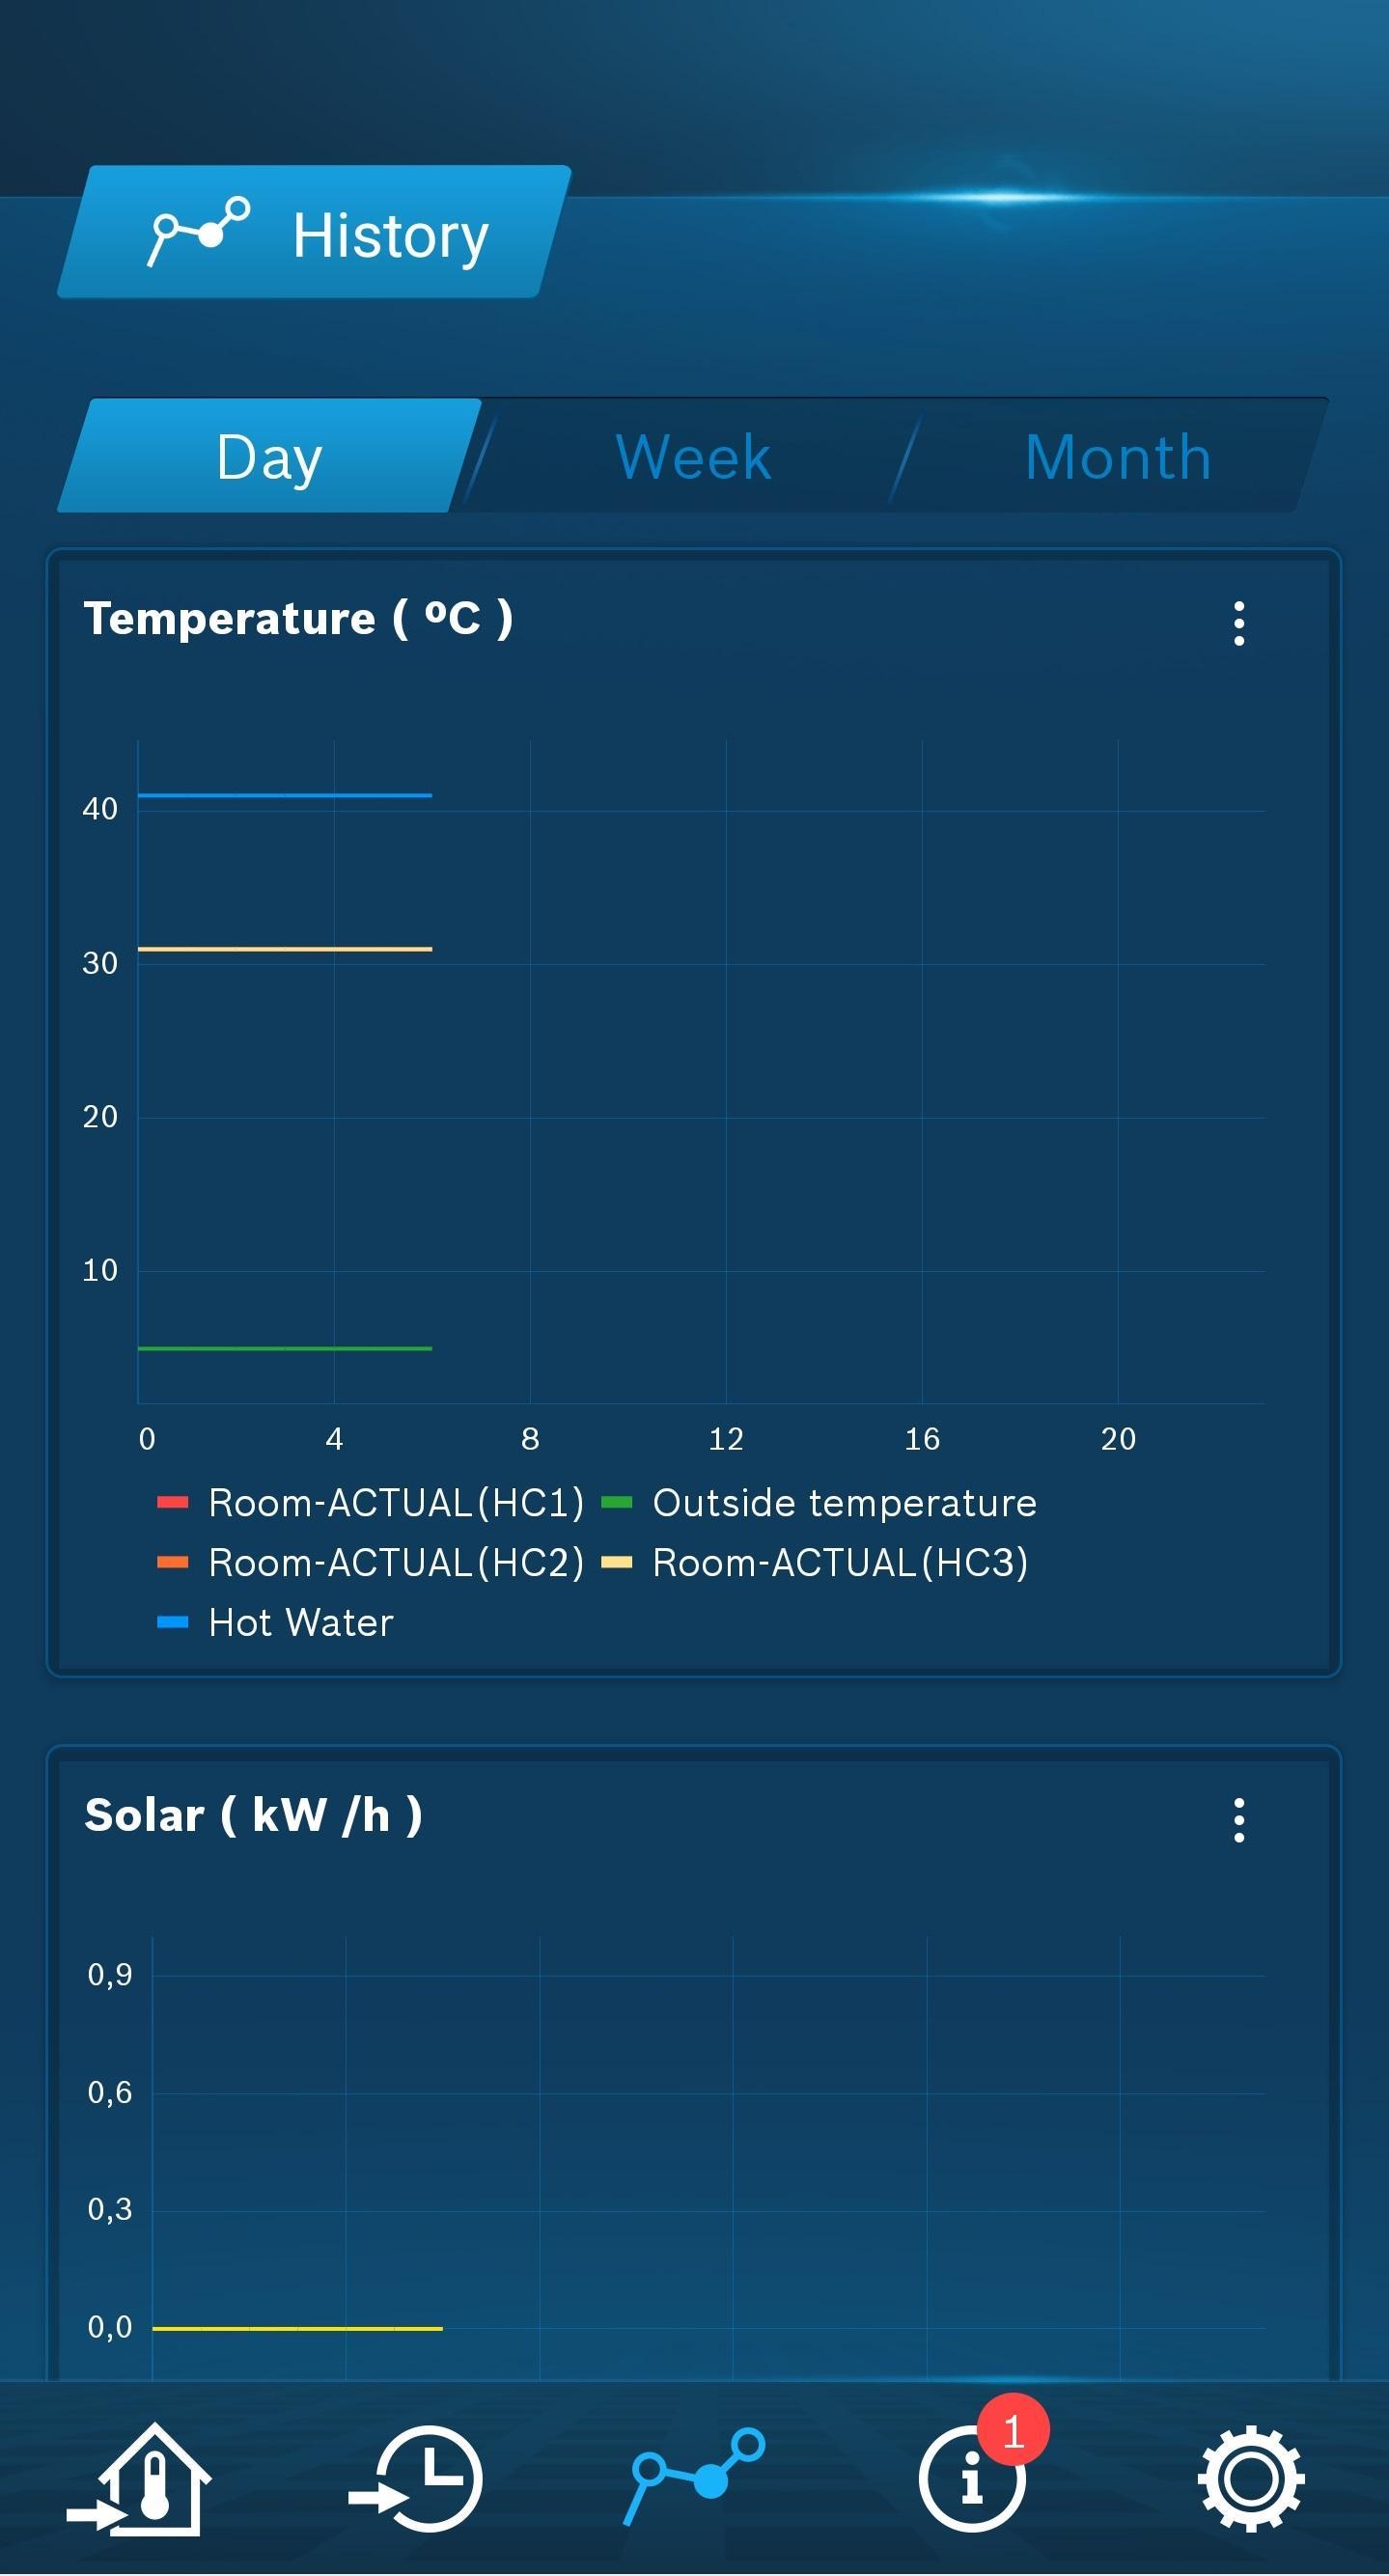The height and width of the screenshot is (2576, 1389).
Task: Tap the red notification badge
Action: click(x=1013, y=2432)
